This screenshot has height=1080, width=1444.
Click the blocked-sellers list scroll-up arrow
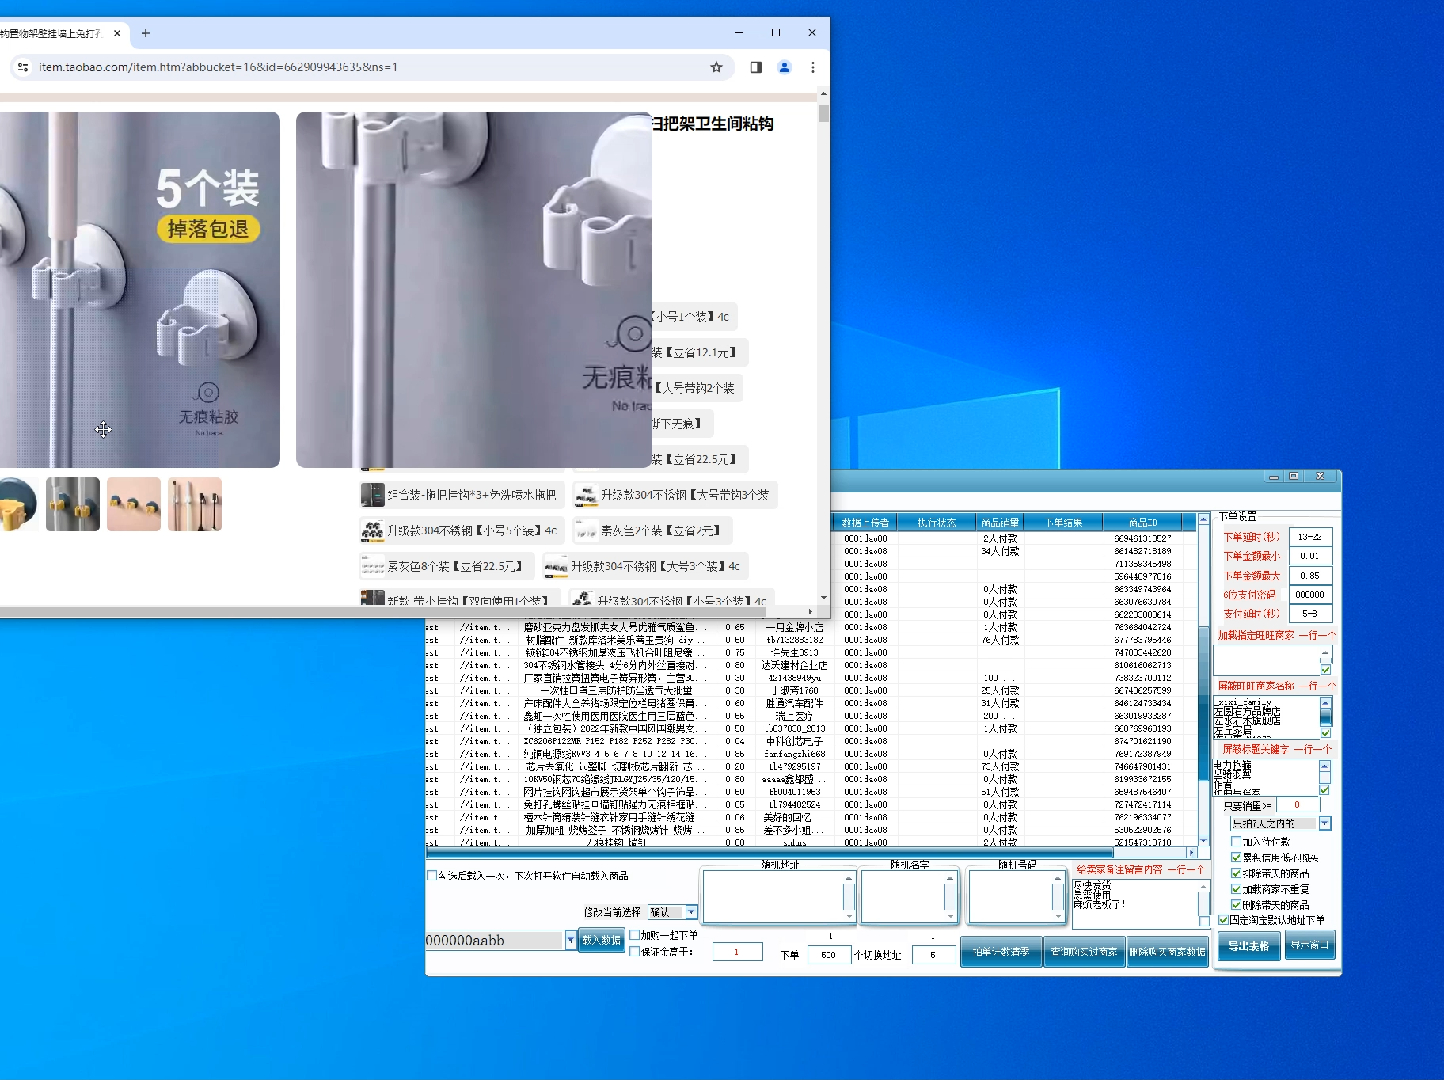[x=1326, y=703]
